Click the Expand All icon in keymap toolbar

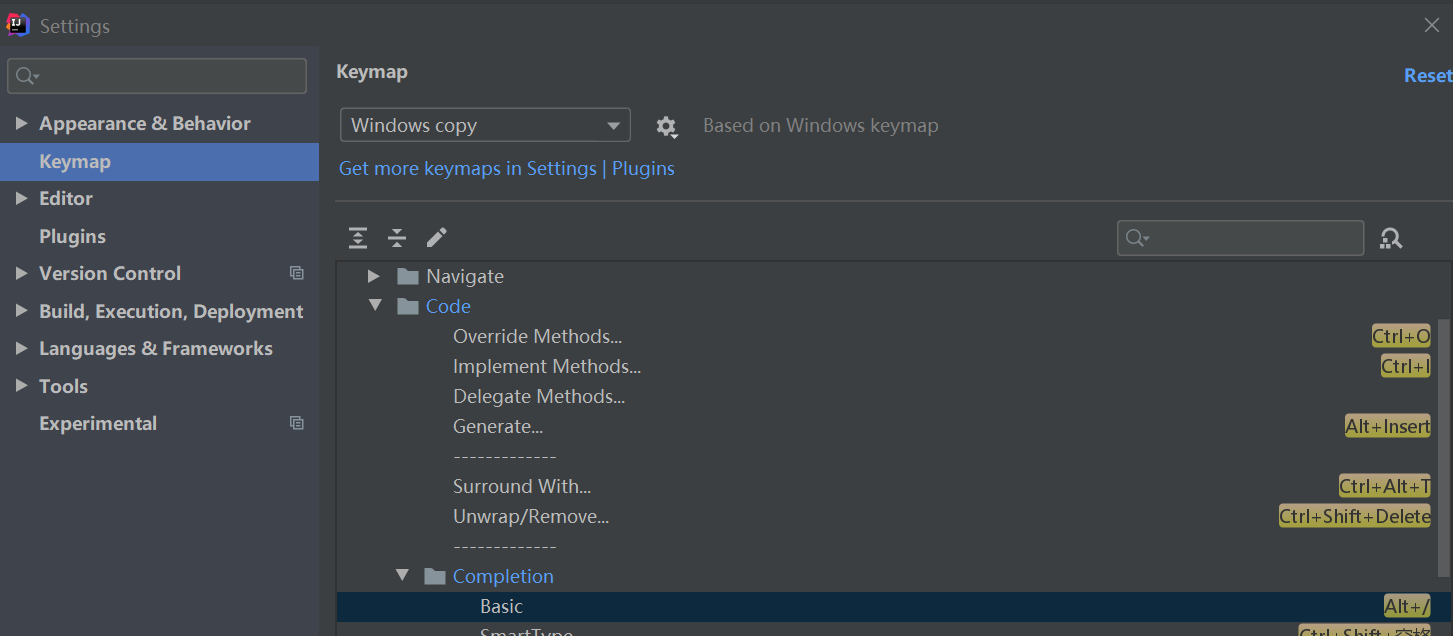click(358, 238)
